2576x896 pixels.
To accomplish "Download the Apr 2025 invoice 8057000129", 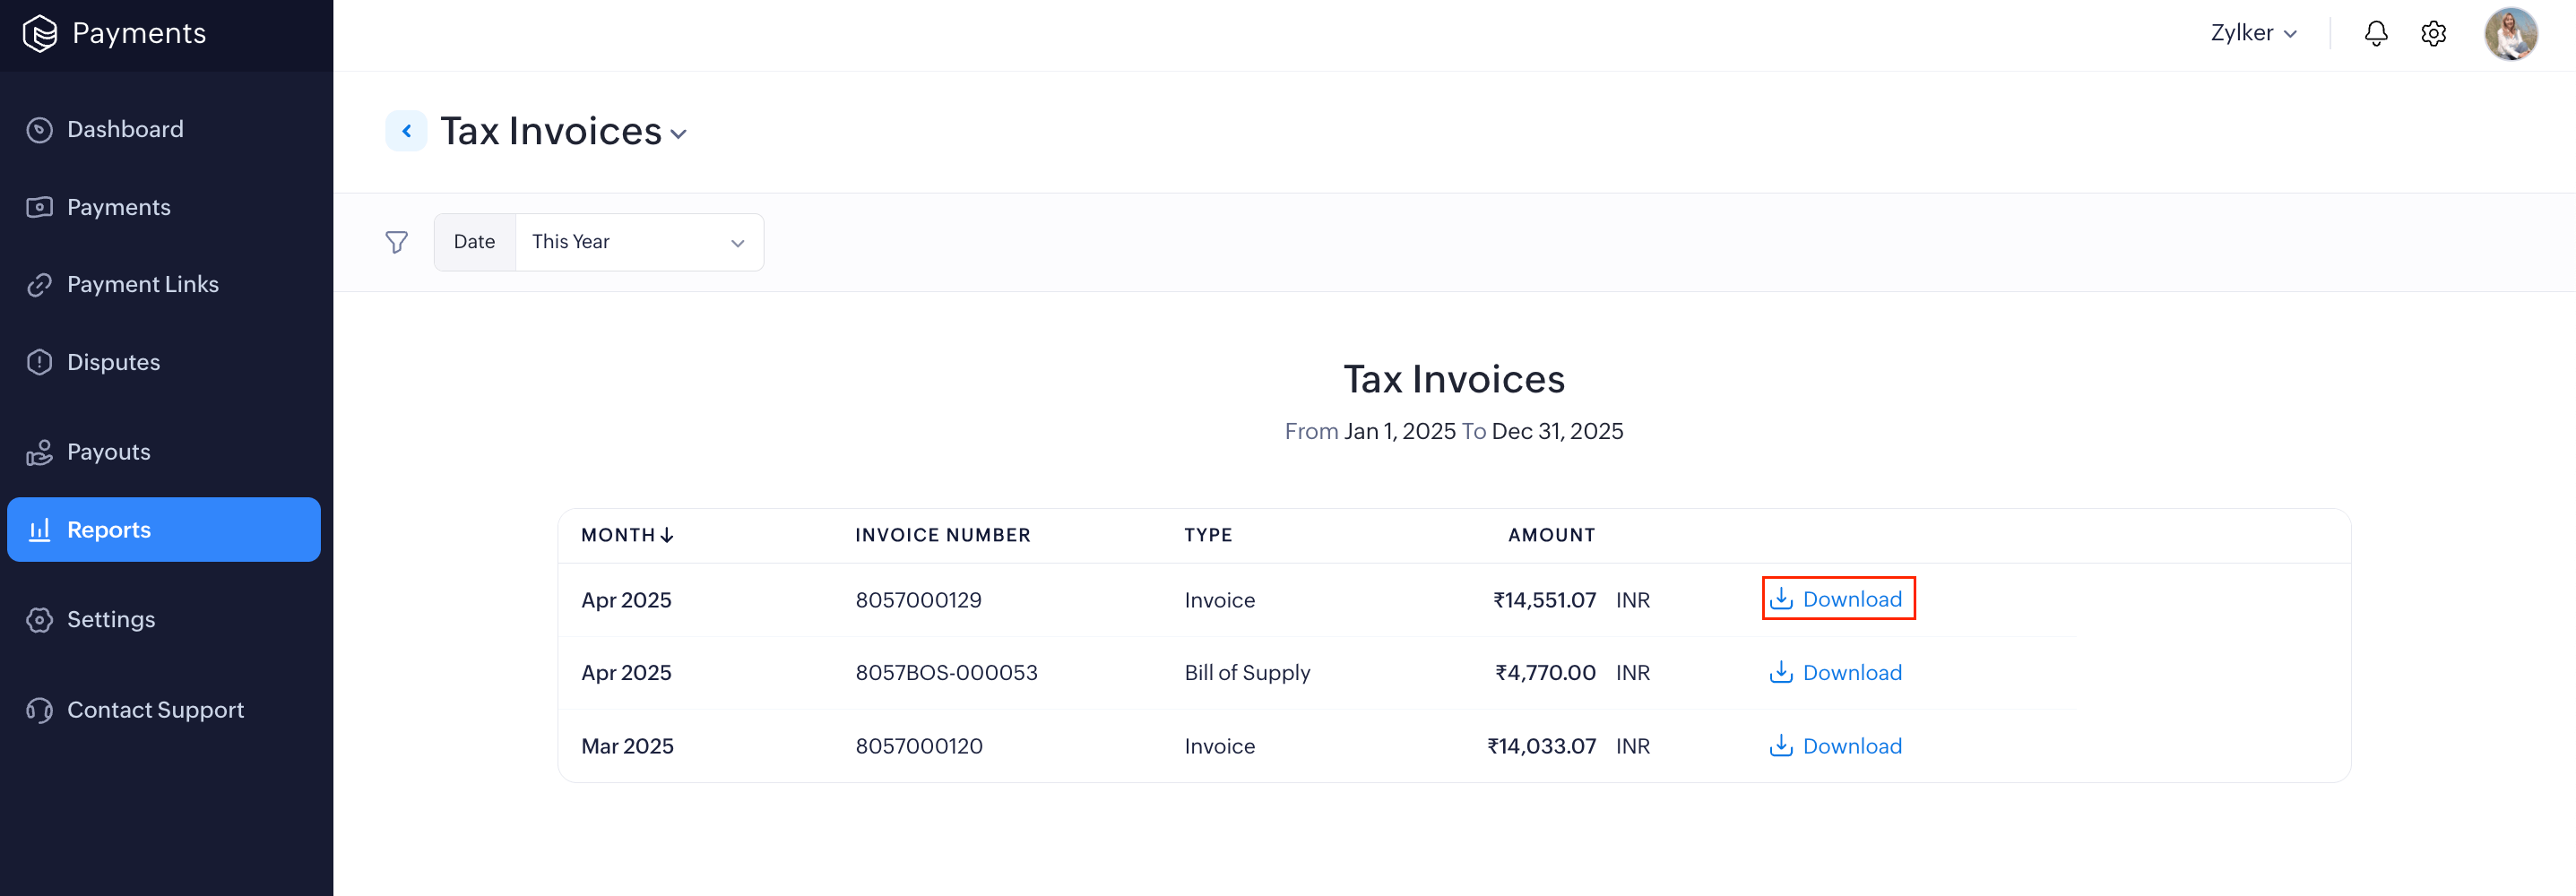I will click(x=1838, y=599).
